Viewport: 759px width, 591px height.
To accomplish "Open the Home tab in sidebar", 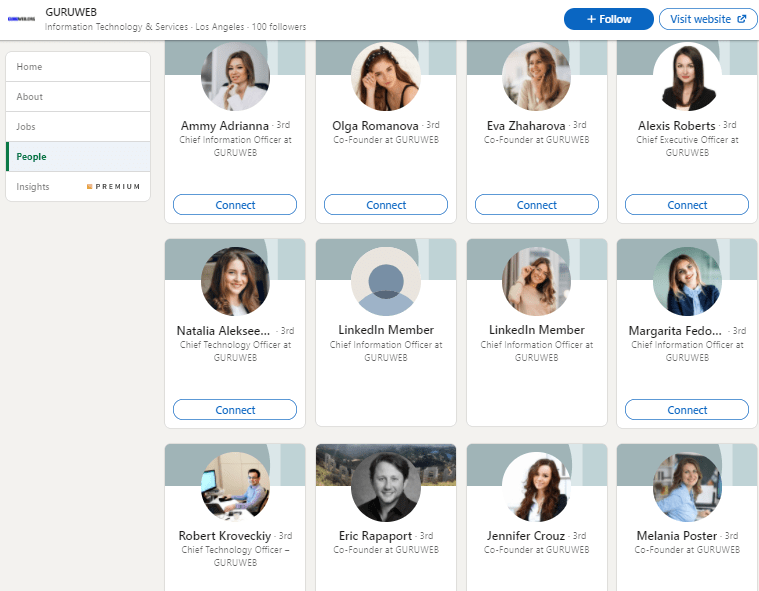I will click(30, 67).
